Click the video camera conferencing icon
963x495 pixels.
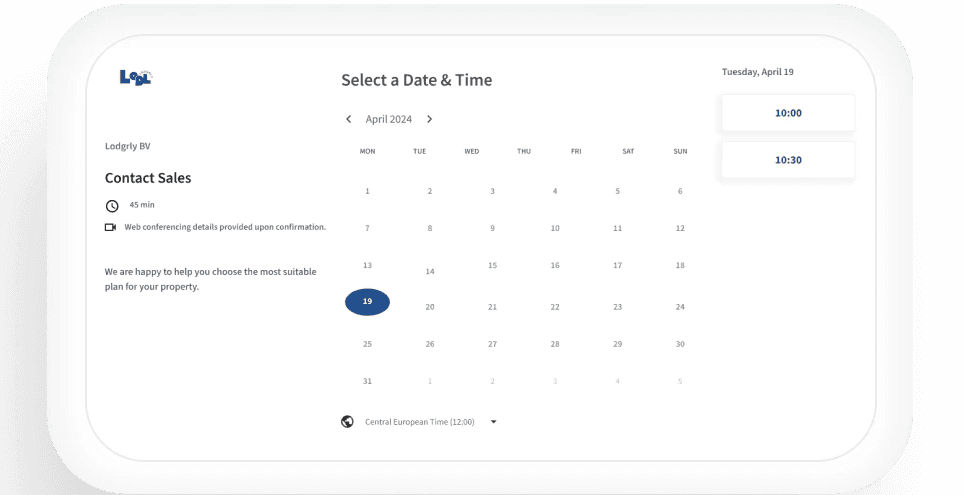click(x=111, y=227)
